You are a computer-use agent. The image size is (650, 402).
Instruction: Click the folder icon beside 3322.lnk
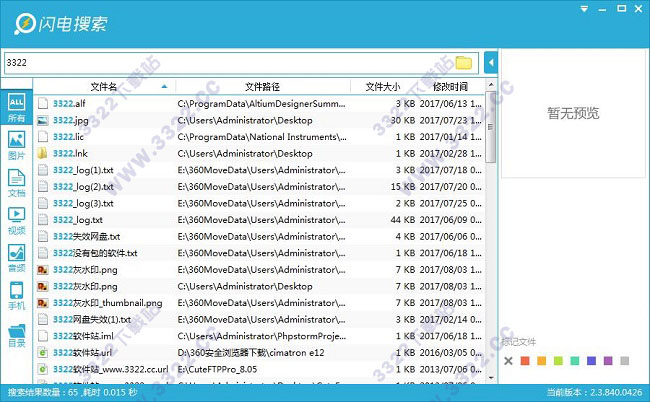tap(42, 153)
